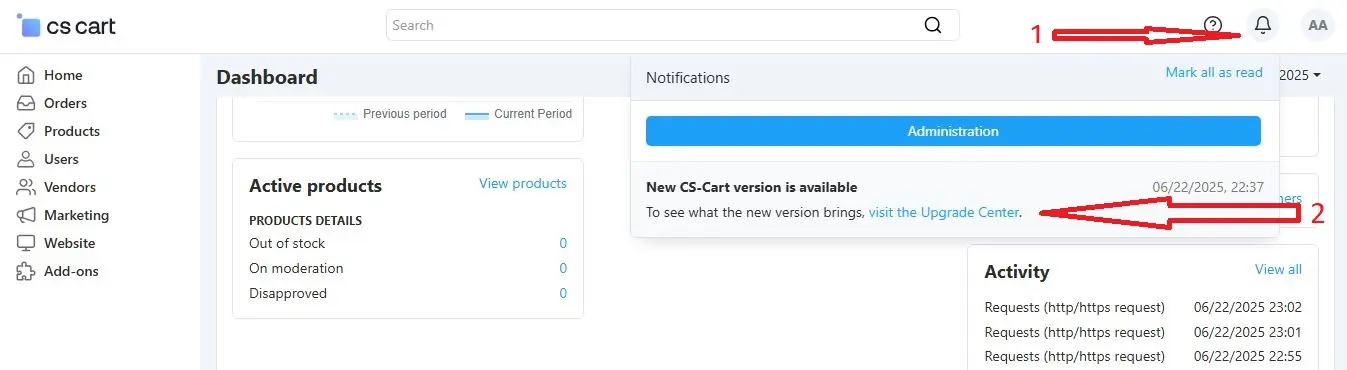Click Mark all as read
The width and height of the screenshot is (1347, 370).
[1214, 72]
